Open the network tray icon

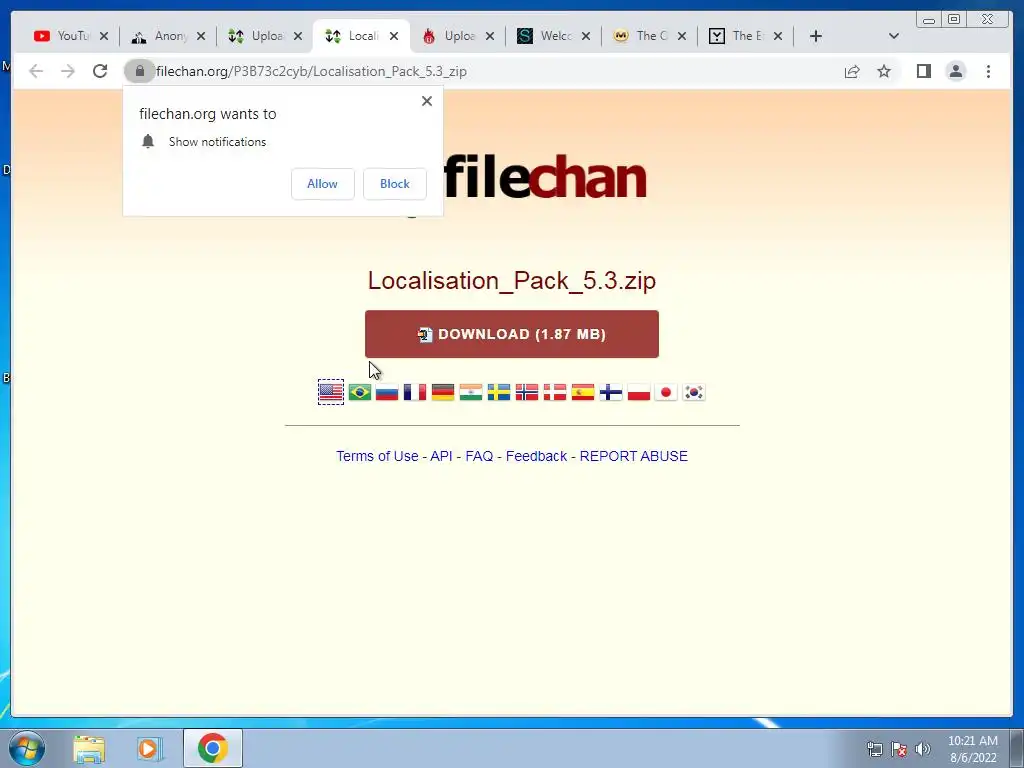[874, 749]
